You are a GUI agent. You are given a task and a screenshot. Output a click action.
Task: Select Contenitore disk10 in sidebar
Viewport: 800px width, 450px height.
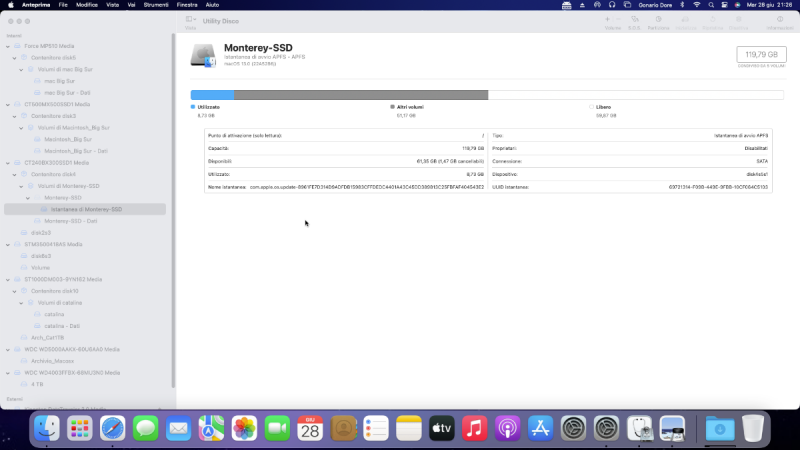(x=55, y=291)
